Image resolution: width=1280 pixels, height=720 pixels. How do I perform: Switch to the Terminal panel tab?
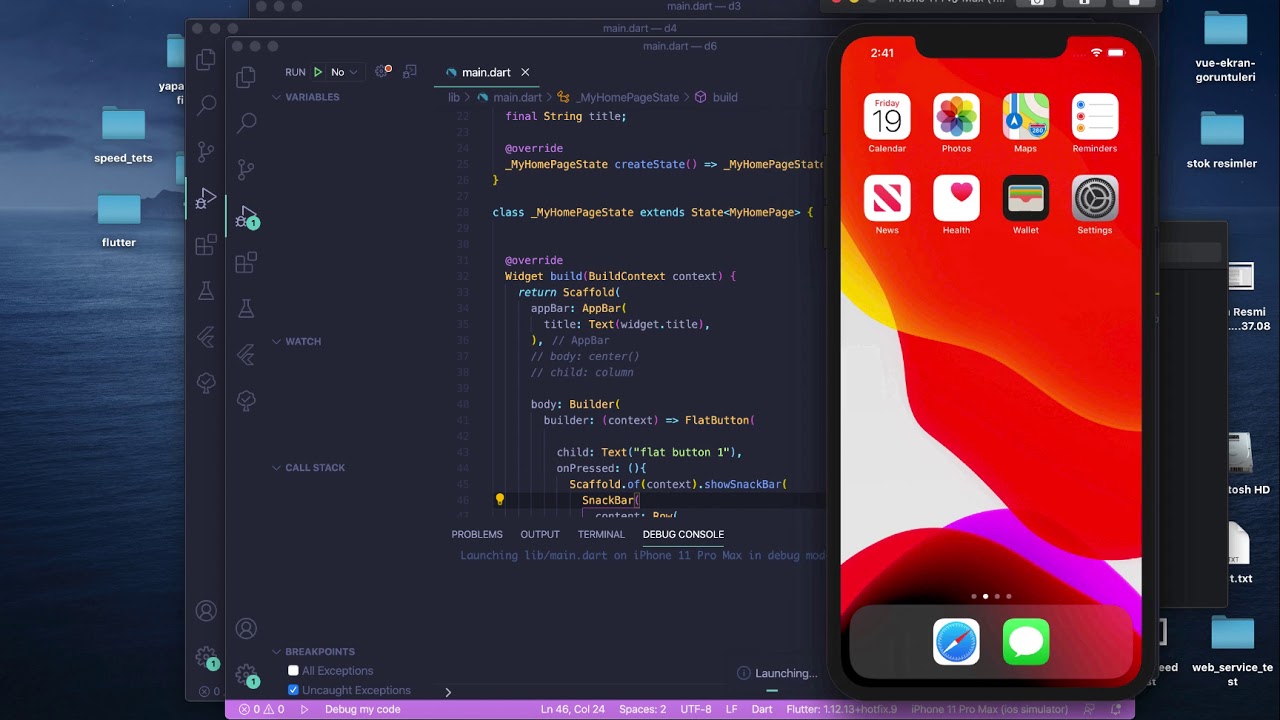(601, 534)
